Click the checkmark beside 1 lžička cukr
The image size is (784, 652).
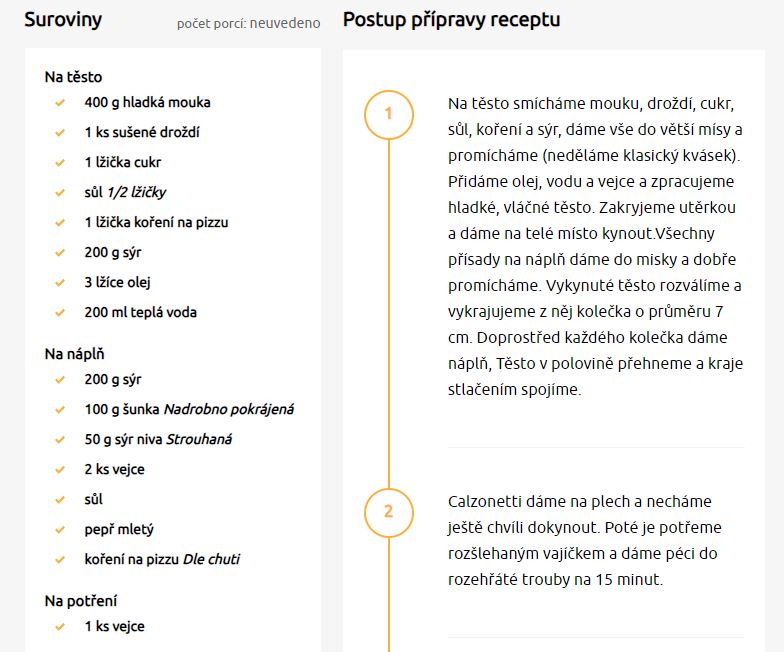(x=61, y=162)
